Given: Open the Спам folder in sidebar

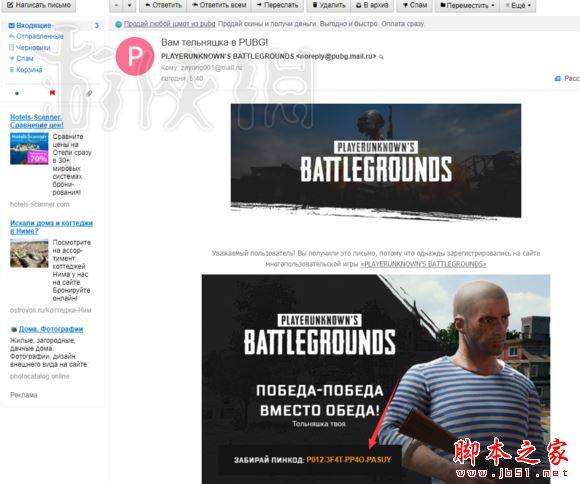Looking at the screenshot, I should 21,58.
